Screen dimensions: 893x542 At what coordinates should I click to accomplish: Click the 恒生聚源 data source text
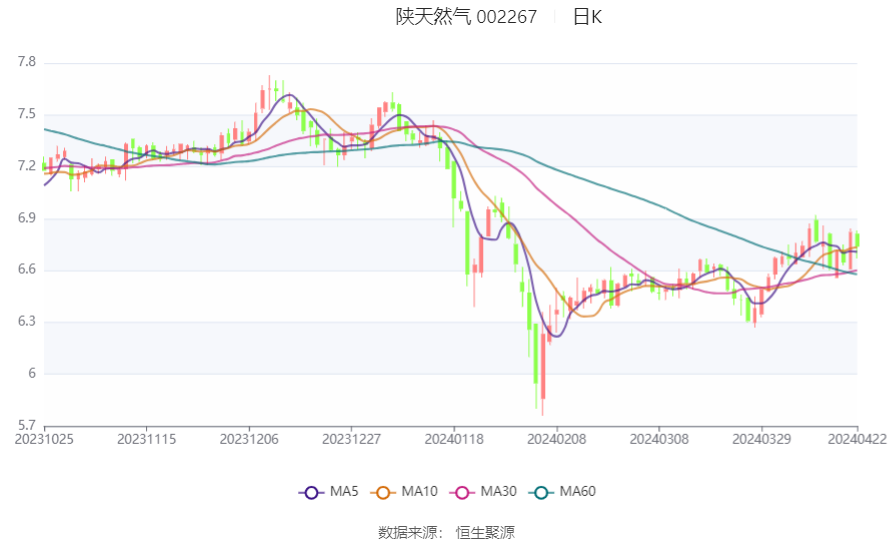[x=485, y=532]
